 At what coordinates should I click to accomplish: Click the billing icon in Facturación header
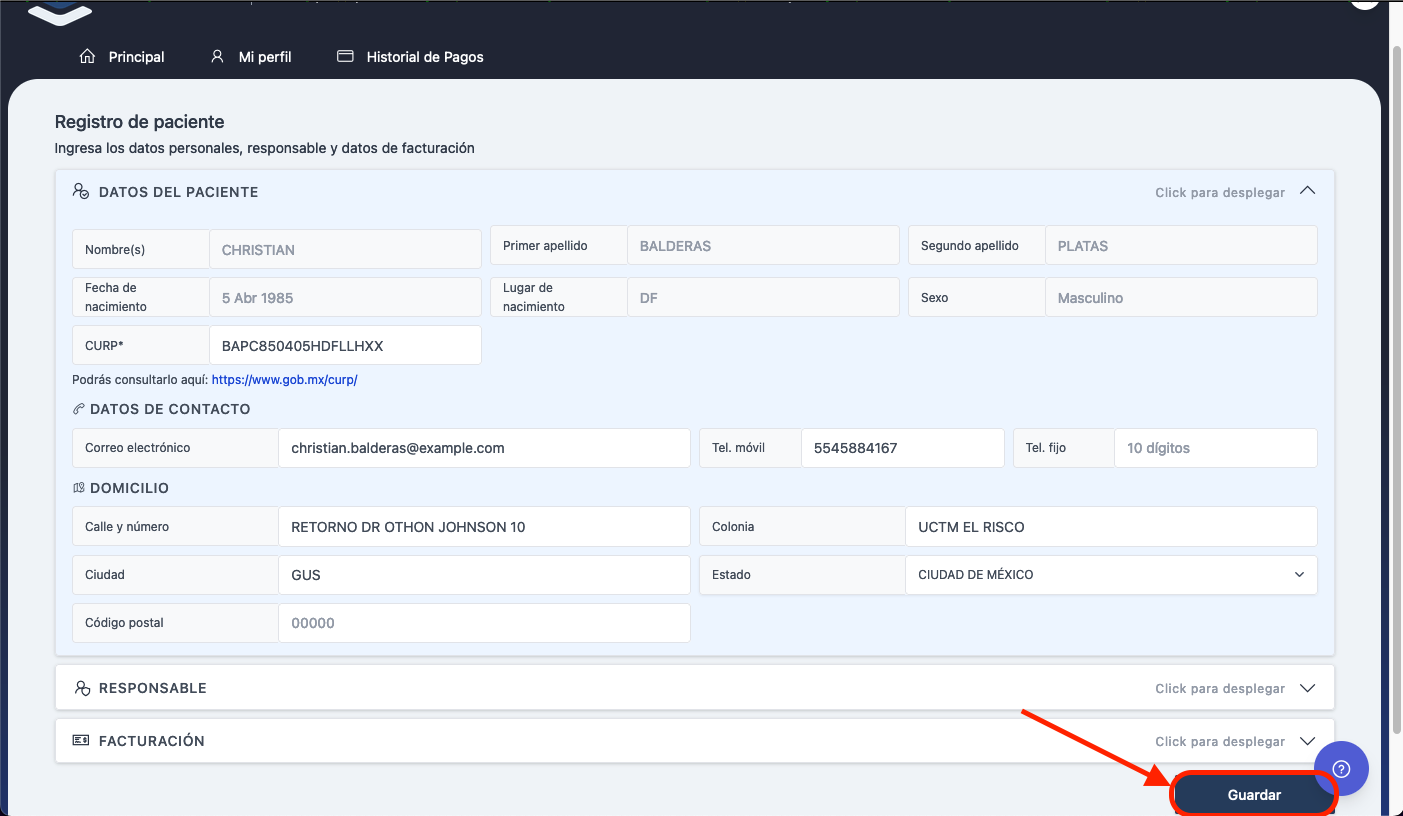pos(81,740)
